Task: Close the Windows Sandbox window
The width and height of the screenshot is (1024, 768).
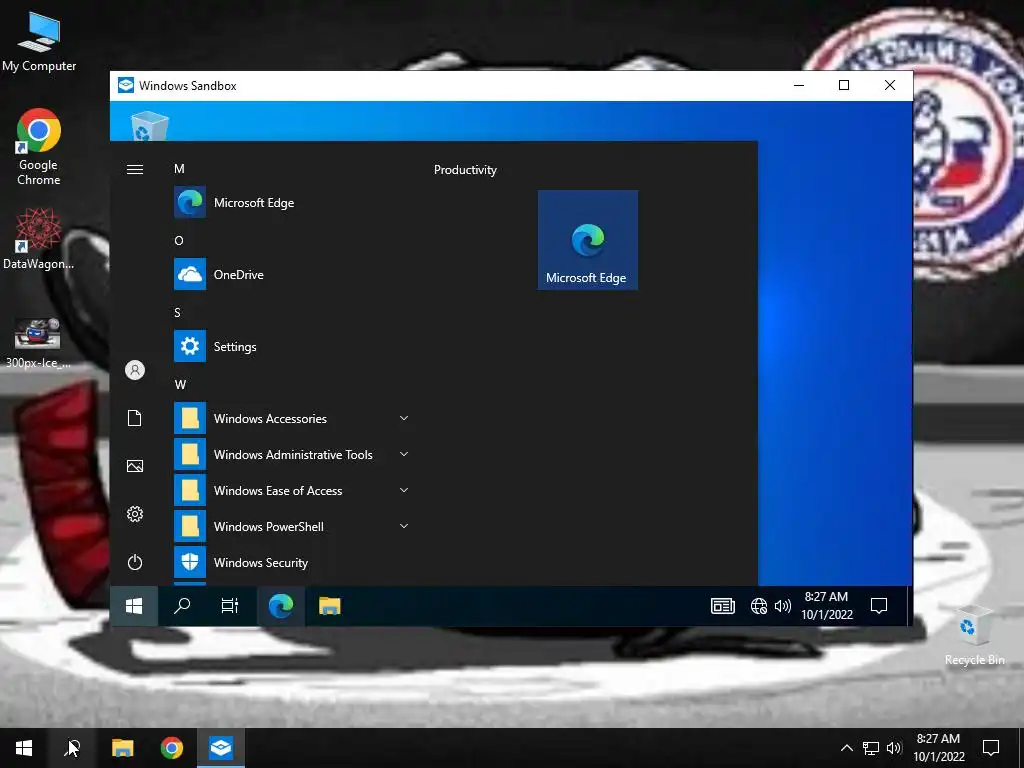Action: 889,85
